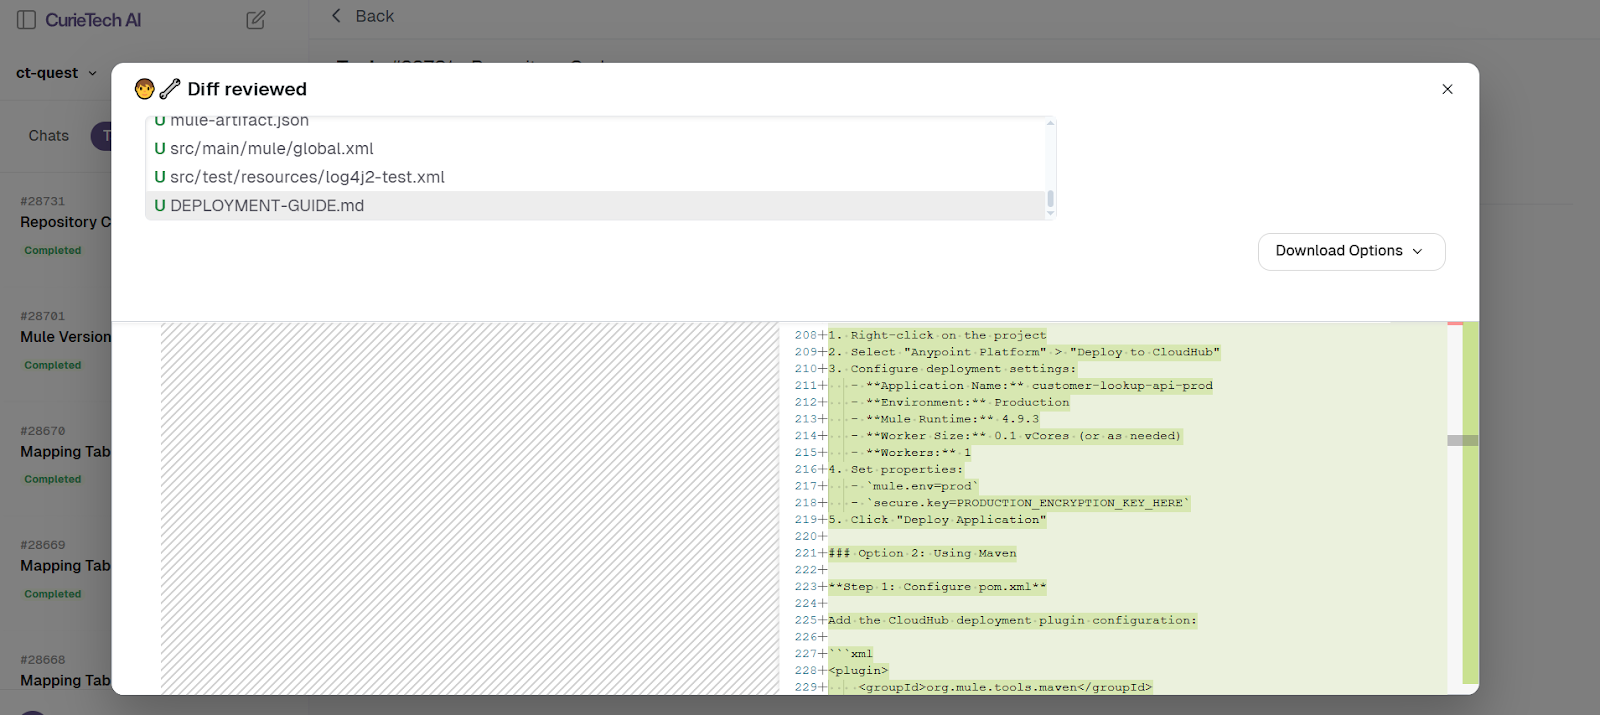
Task: Select mule-artifact.json file entry
Action: point(596,124)
